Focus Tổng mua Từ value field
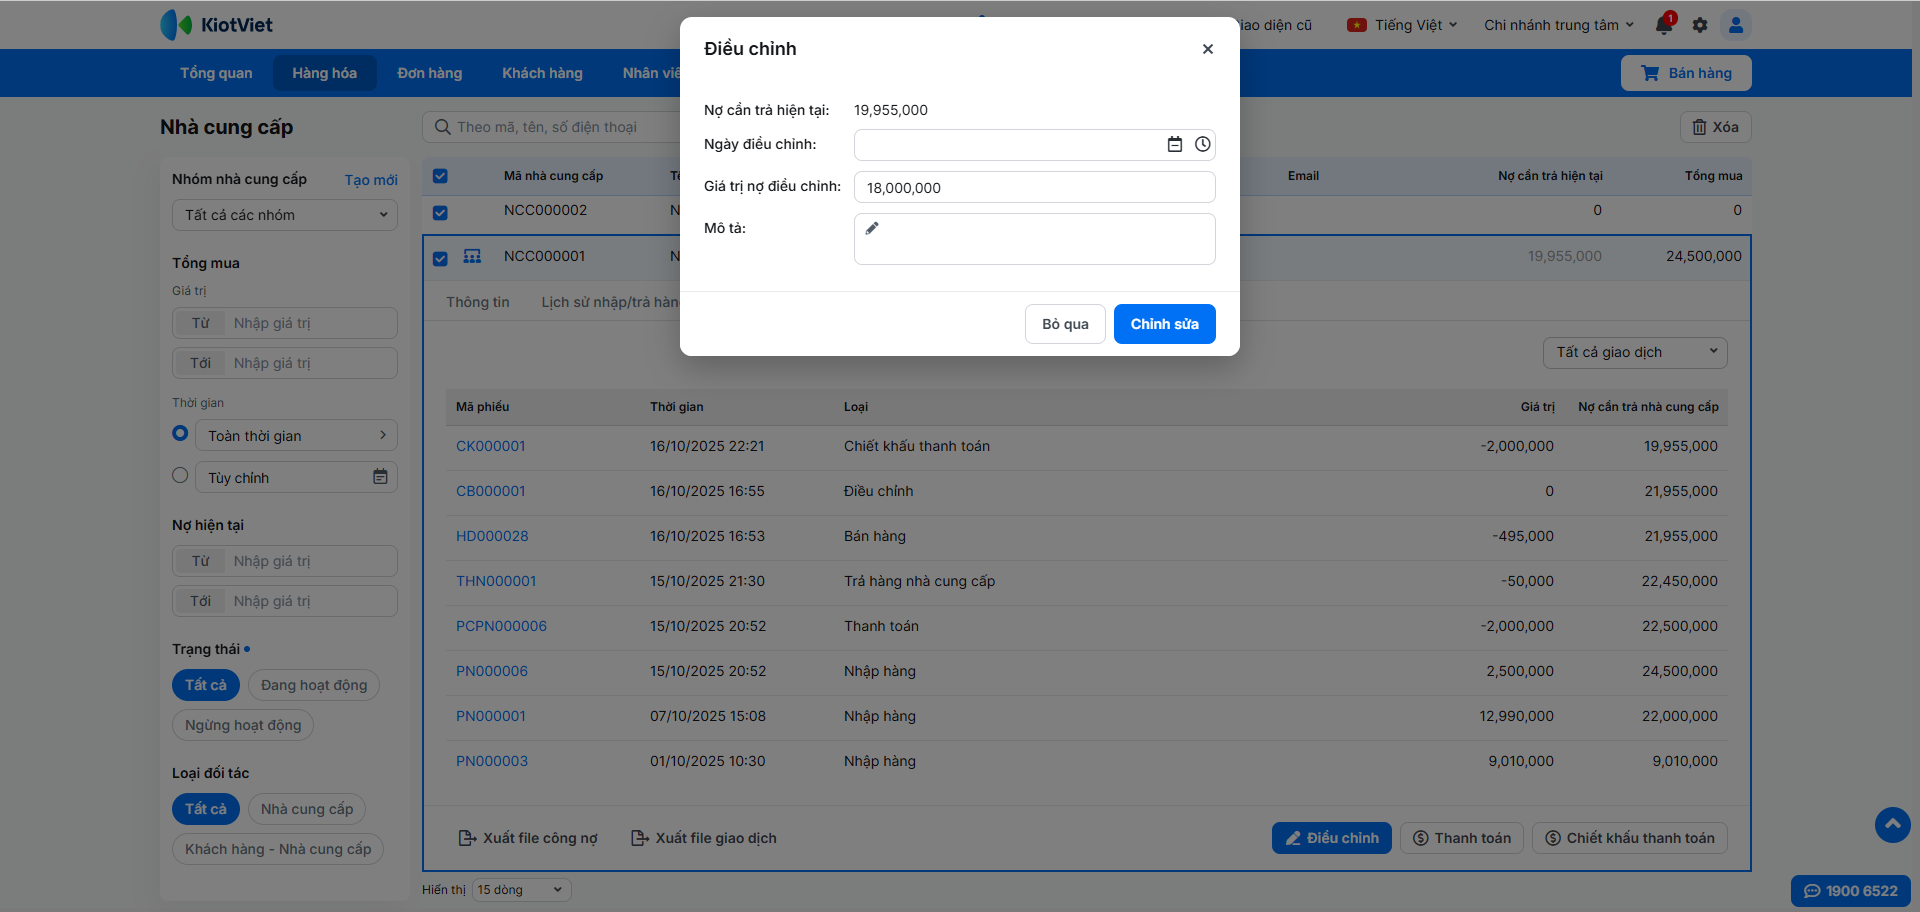 (x=311, y=323)
